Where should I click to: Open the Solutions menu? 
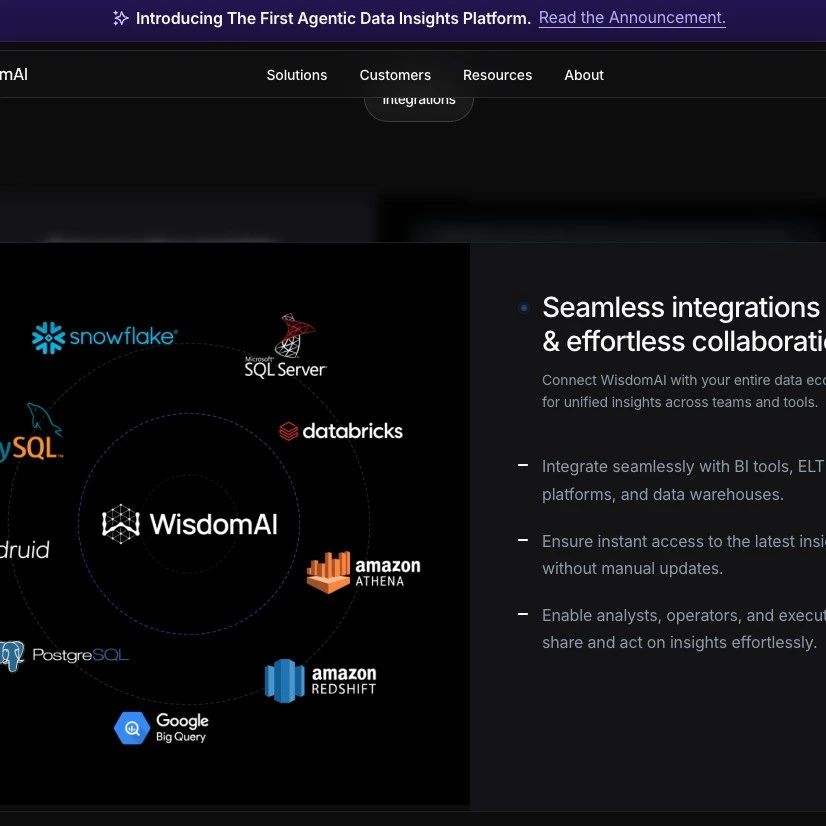(x=297, y=75)
